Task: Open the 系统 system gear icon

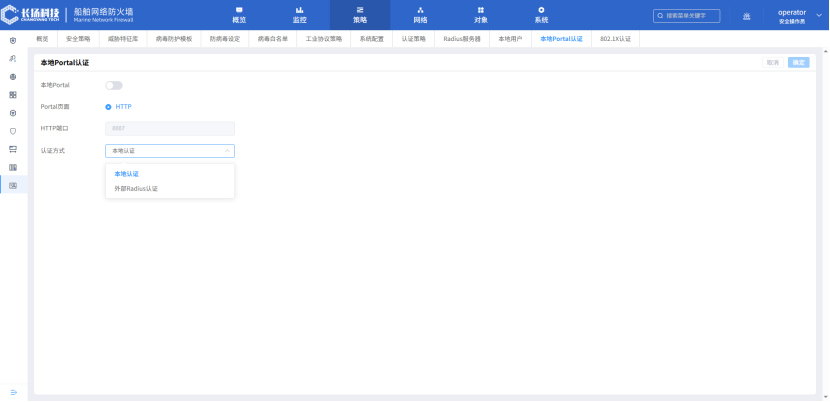Action: 541,10
